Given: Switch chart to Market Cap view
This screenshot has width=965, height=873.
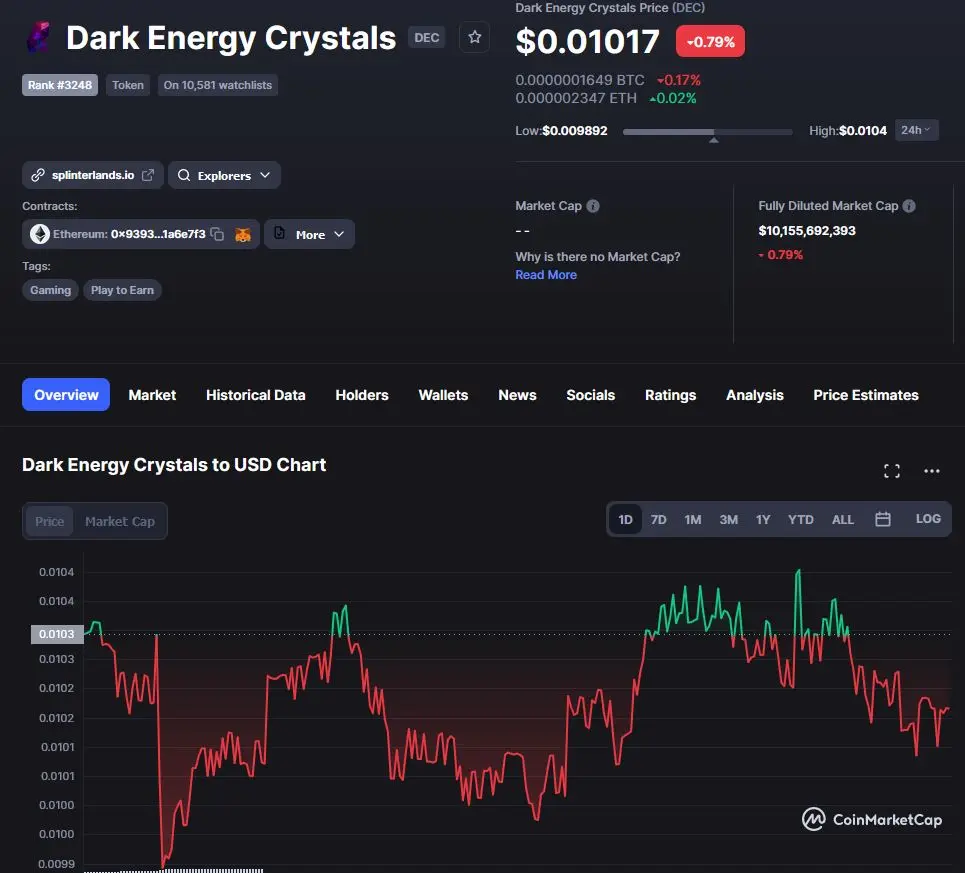Looking at the screenshot, I should (119, 522).
